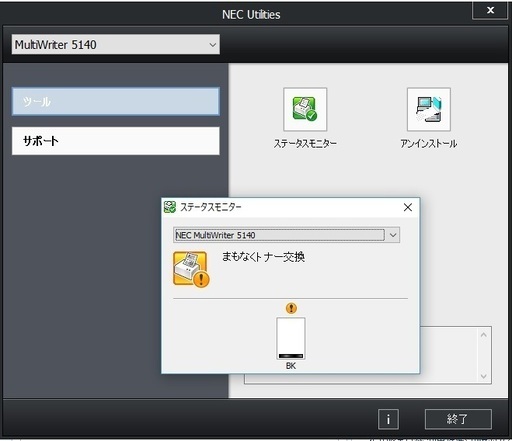The height and width of the screenshot is (441, 512).
Task: Click the 終了 button
Action: 458,419
